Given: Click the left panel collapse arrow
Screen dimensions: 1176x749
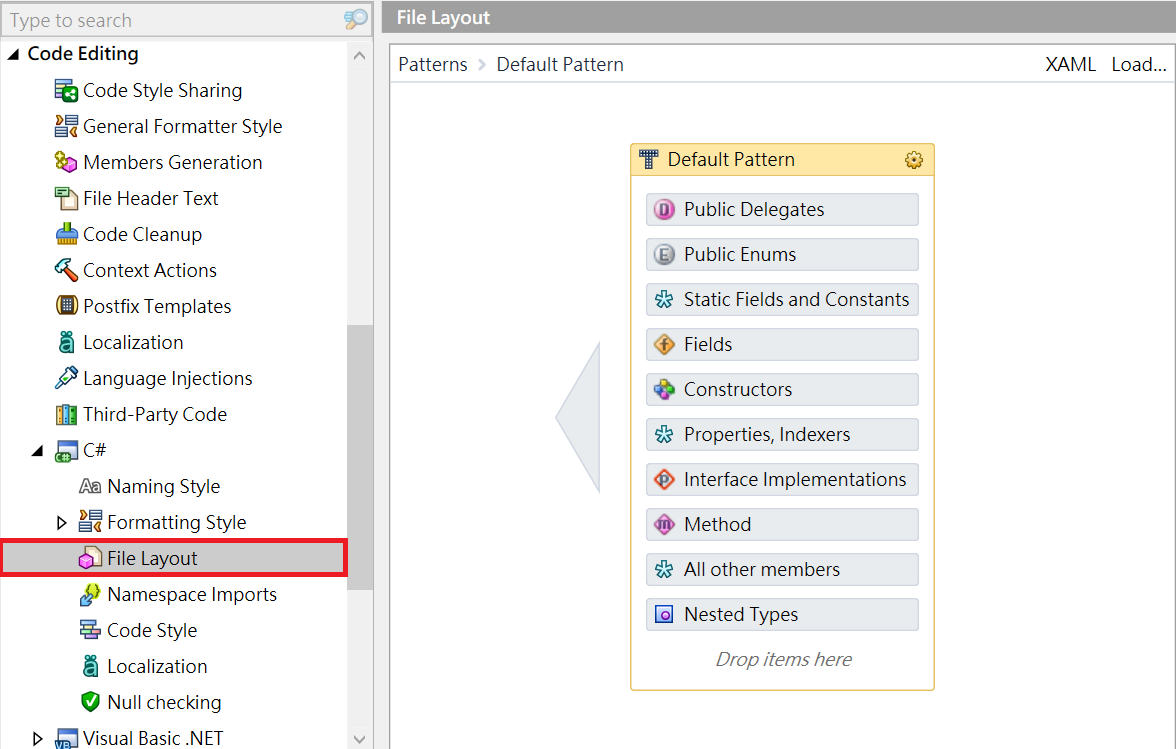Looking at the screenshot, I should (578, 418).
